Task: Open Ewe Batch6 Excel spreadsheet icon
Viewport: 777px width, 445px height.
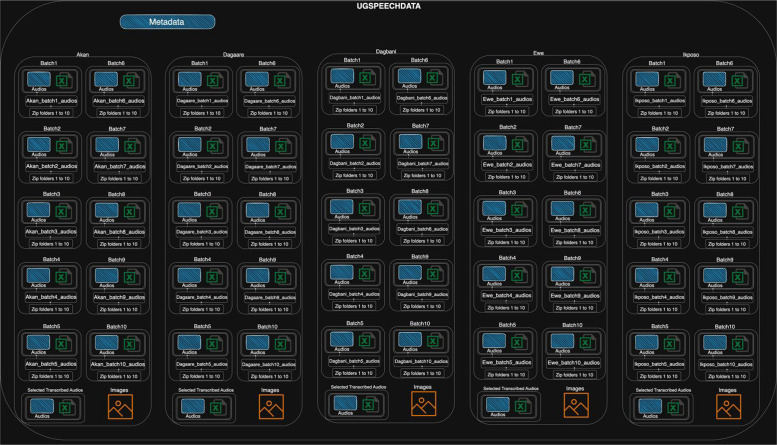Action: coord(587,78)
